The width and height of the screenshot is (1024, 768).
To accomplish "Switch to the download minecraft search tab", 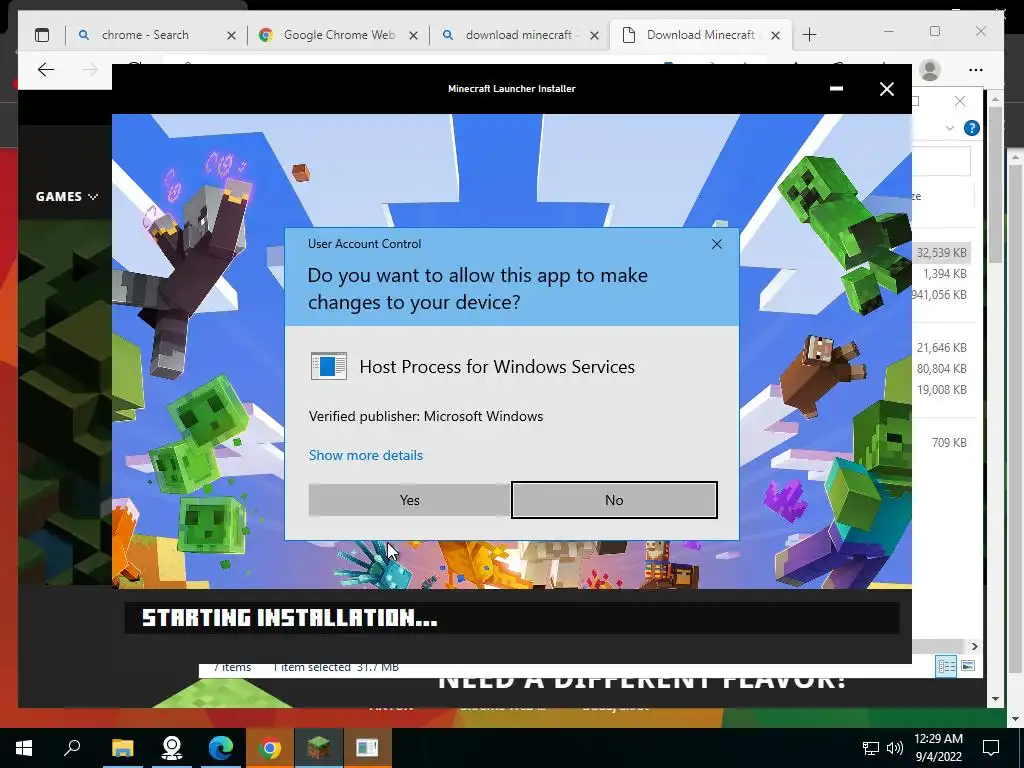I will coord(519,35).
